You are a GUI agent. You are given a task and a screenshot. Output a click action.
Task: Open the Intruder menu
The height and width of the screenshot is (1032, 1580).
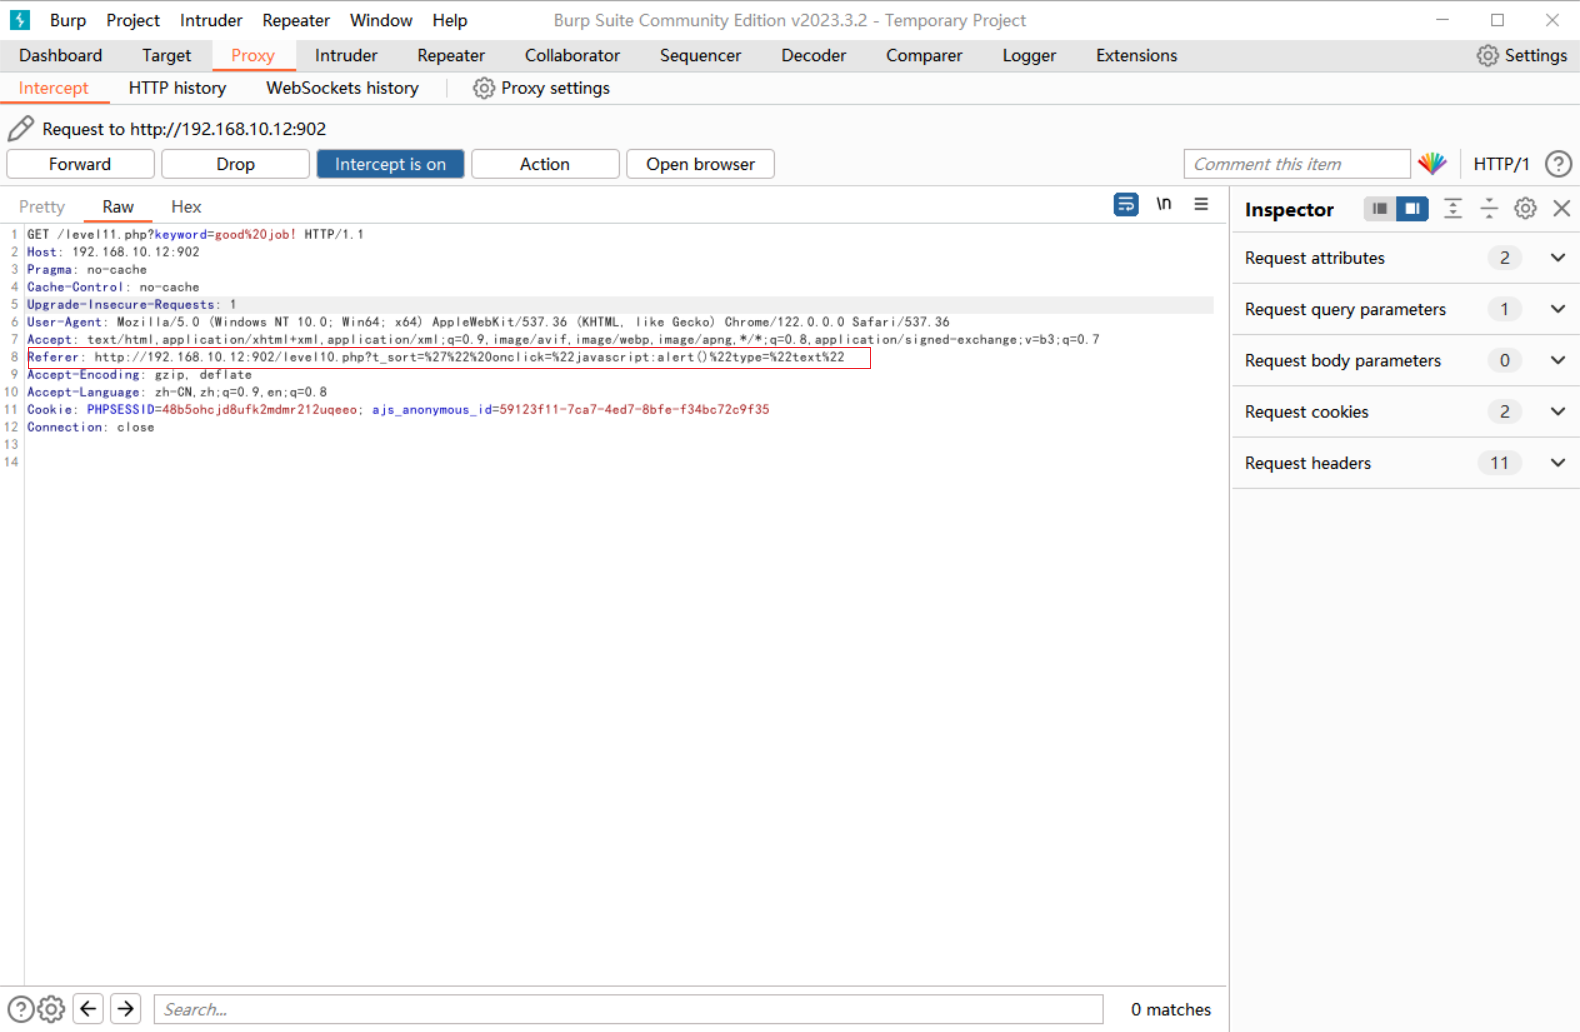211,20
